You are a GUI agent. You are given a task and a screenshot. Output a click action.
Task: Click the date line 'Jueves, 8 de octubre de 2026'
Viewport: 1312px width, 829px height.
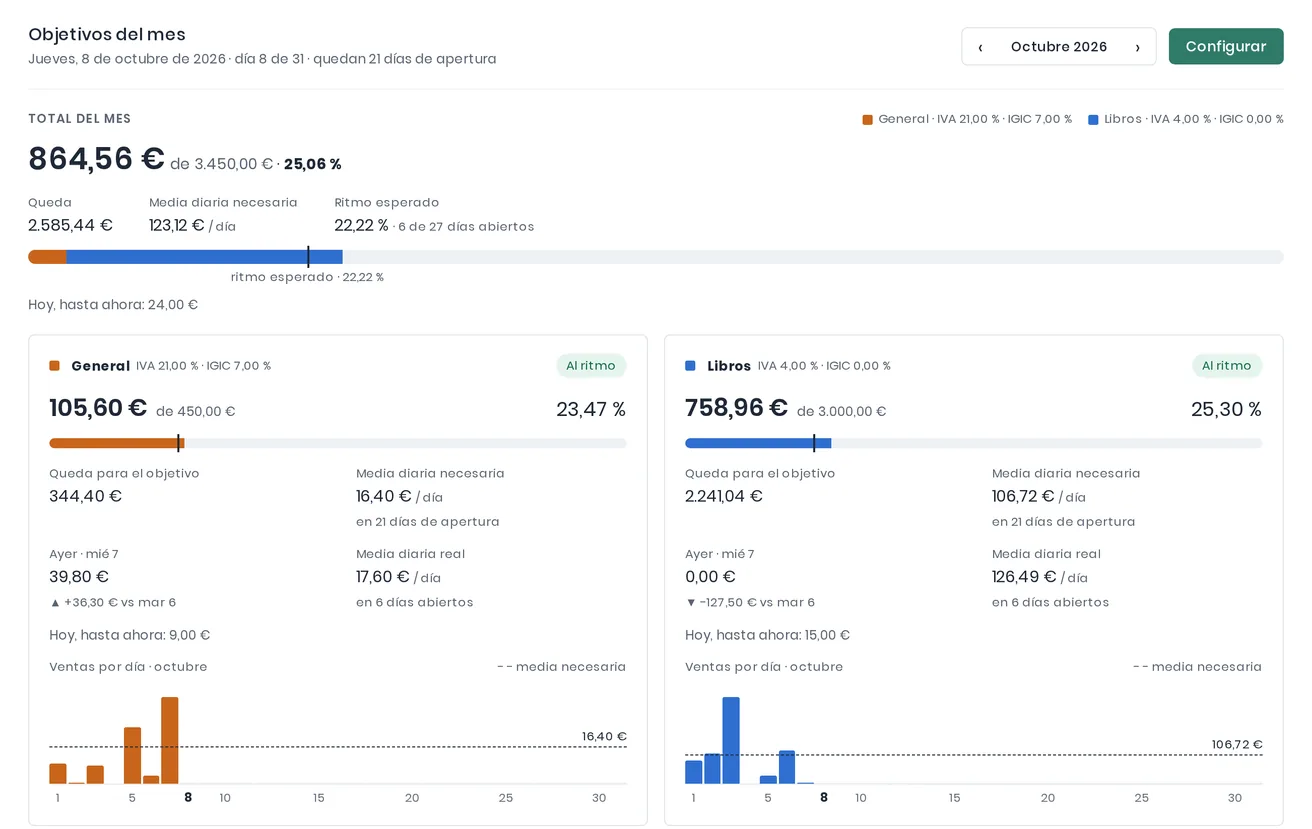tap(127, 59)
